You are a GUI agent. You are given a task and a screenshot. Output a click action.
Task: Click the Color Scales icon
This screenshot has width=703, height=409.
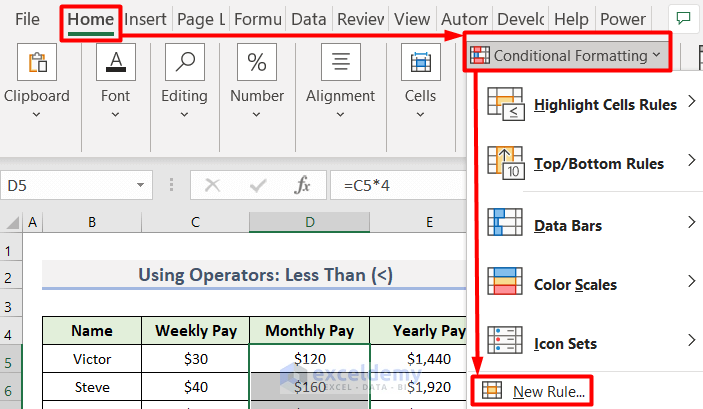[x=505, y=281]
